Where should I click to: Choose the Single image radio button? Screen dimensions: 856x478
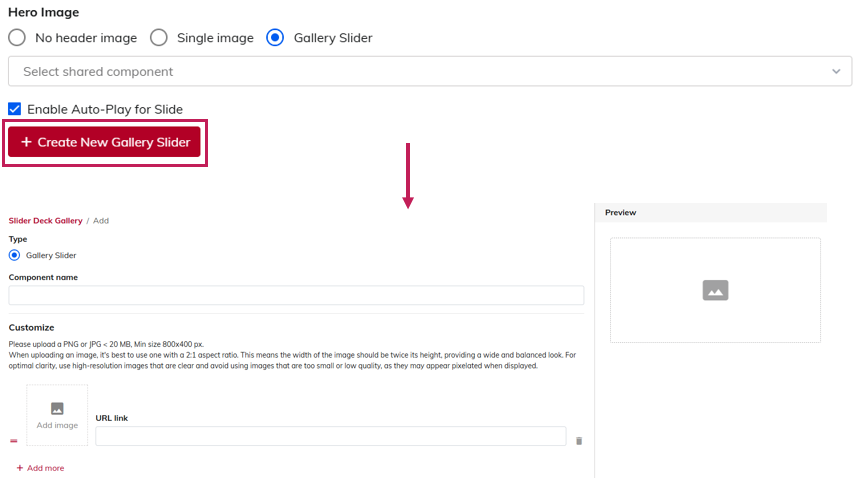(158, 38)
